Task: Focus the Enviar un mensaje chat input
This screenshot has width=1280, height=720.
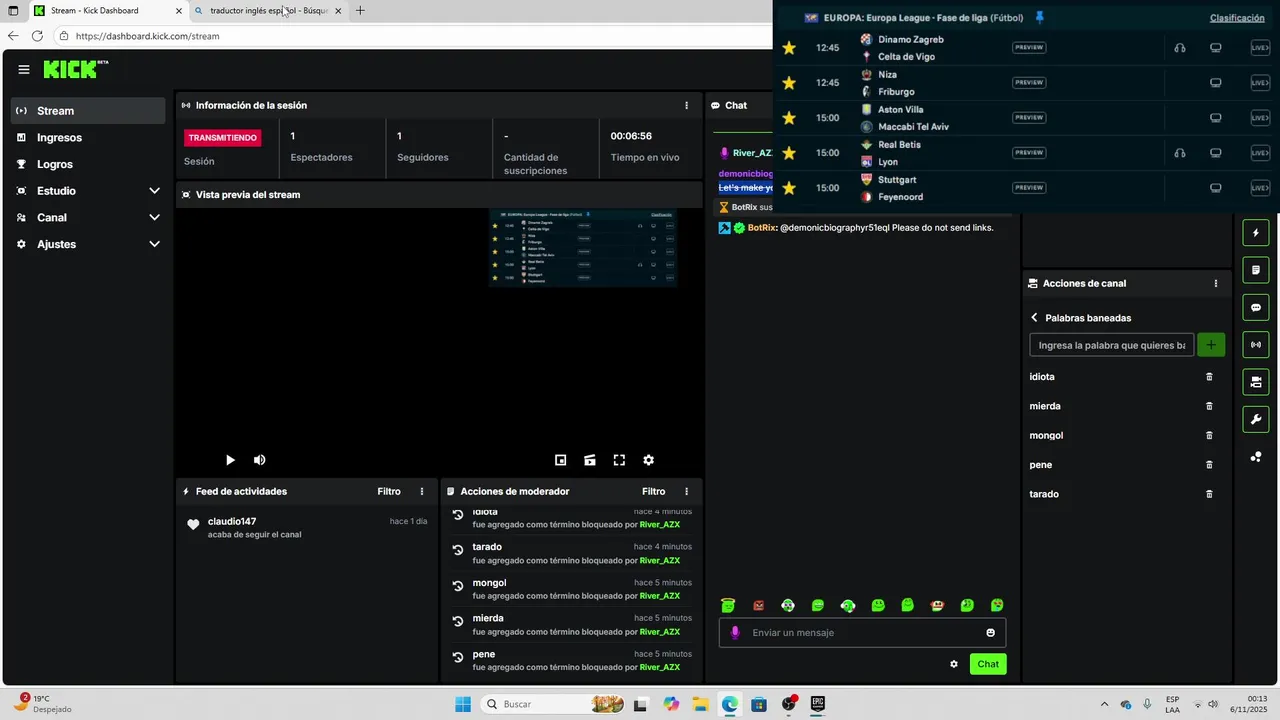Action: (862, 632)
